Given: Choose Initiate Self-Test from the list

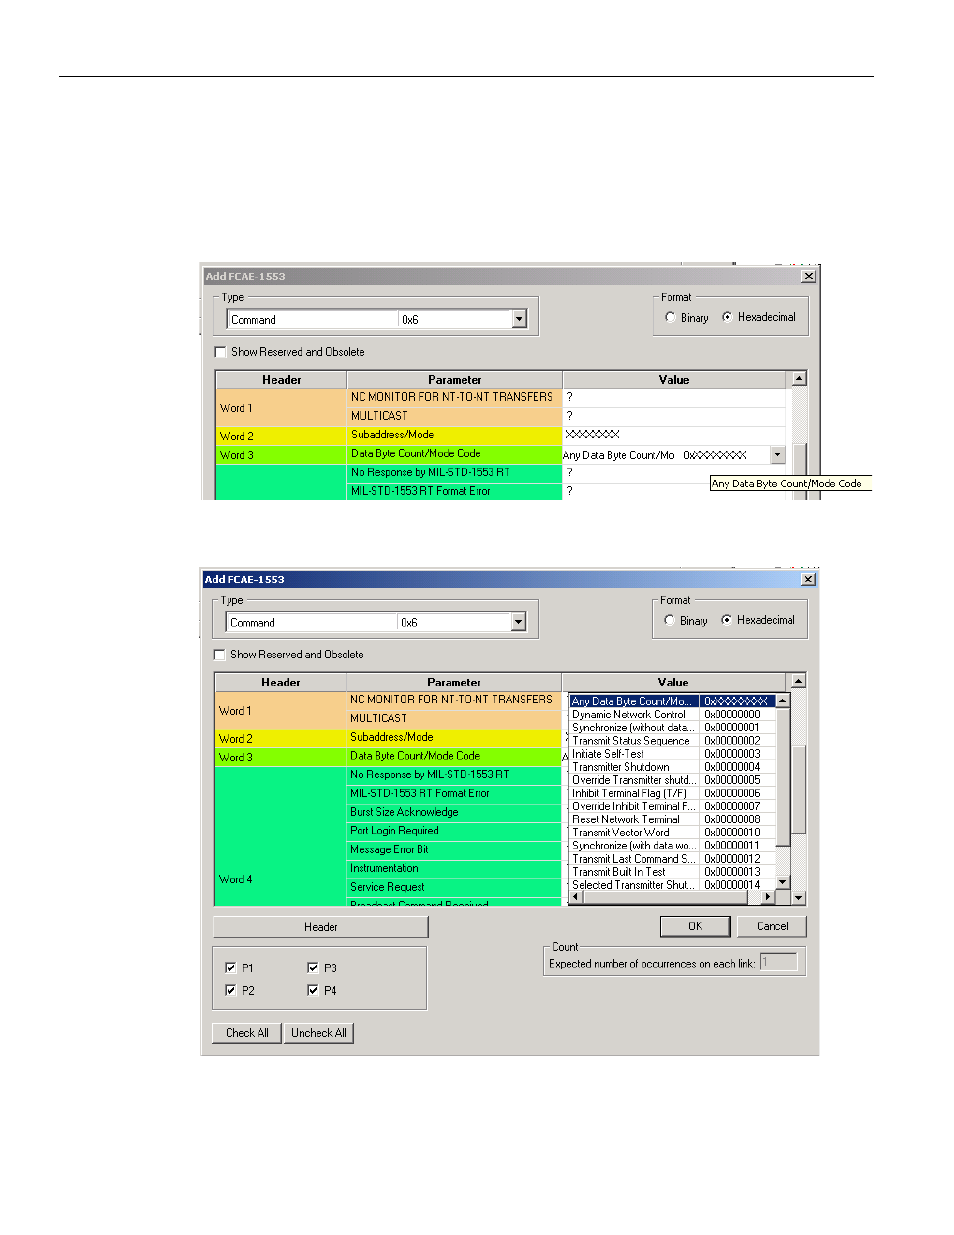Looking at the screenshot, I should point(671,754).
